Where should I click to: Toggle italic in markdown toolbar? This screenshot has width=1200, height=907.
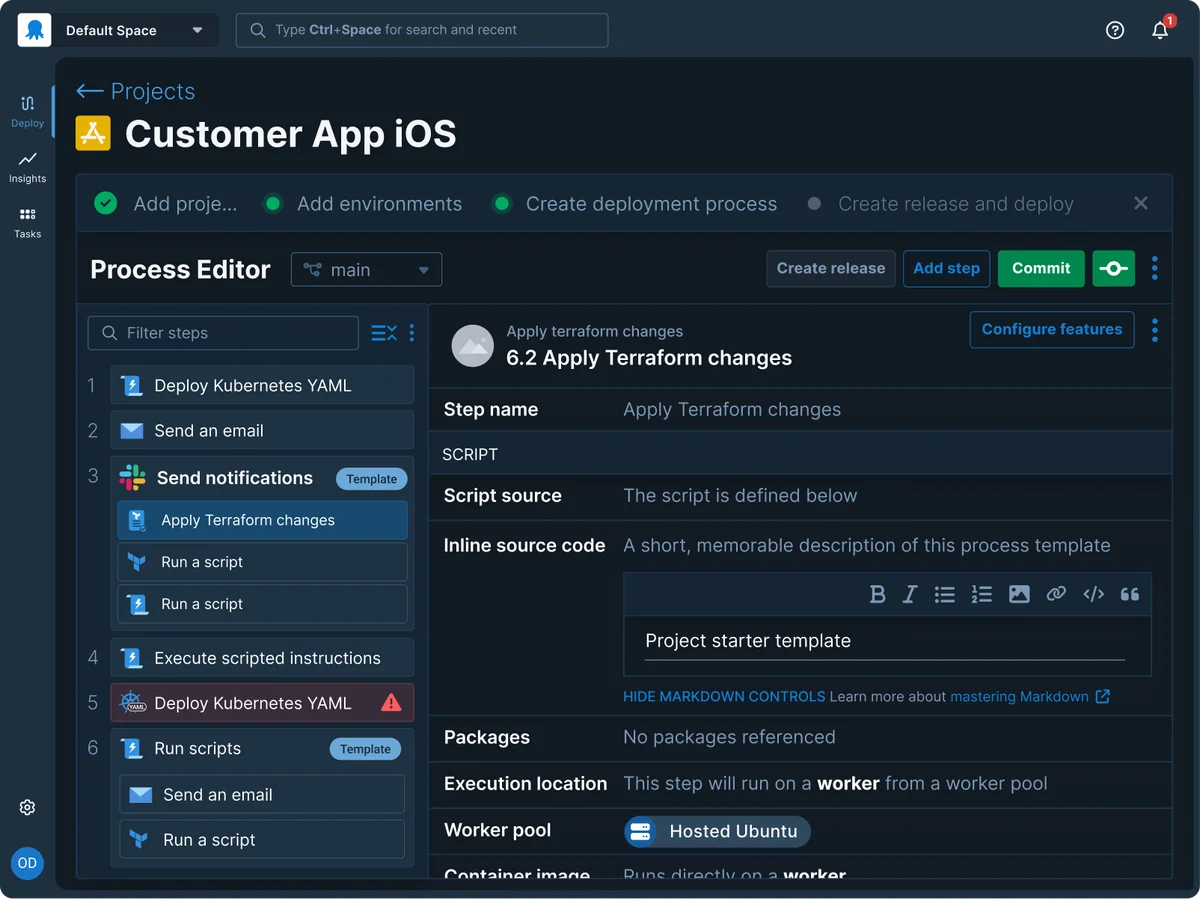pos(910,594)
